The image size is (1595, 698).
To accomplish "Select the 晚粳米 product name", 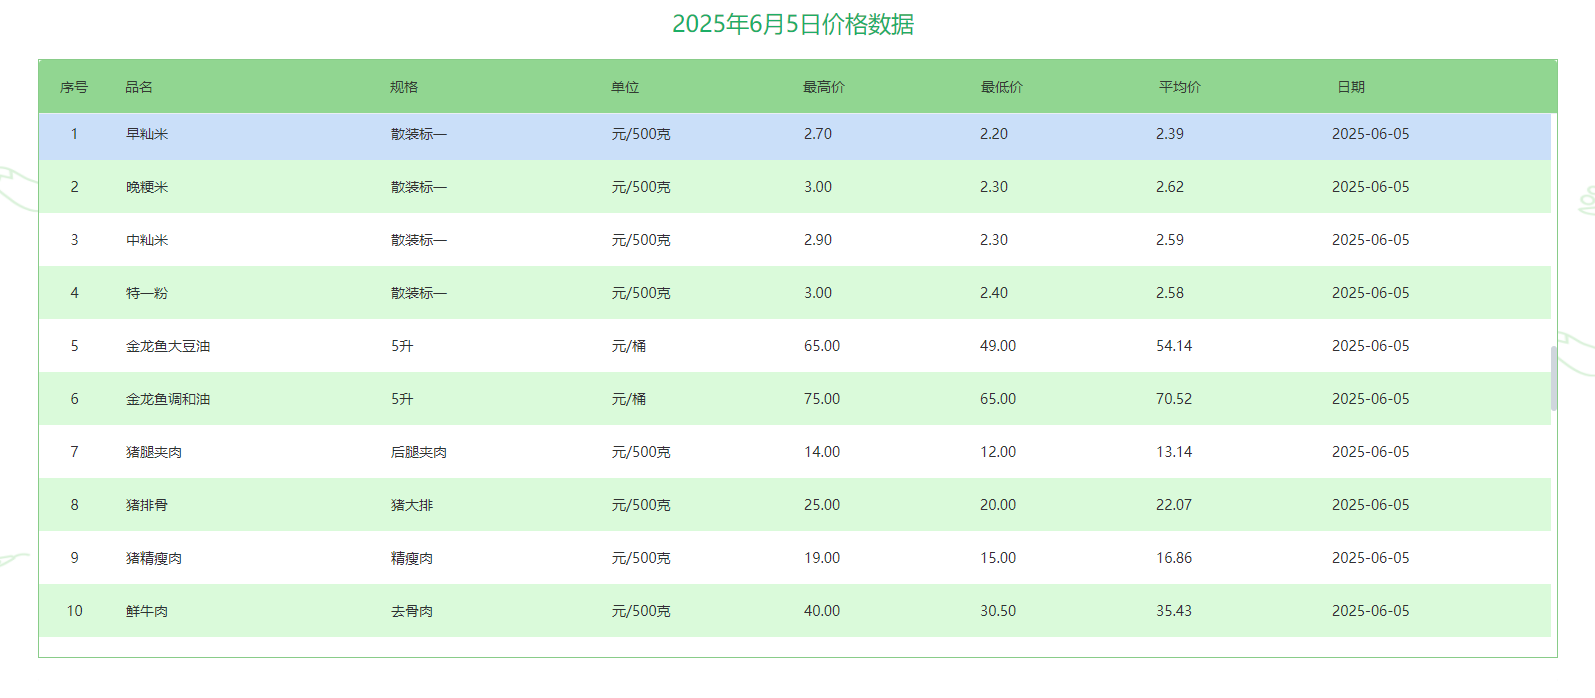I will [x=147, y=187].
